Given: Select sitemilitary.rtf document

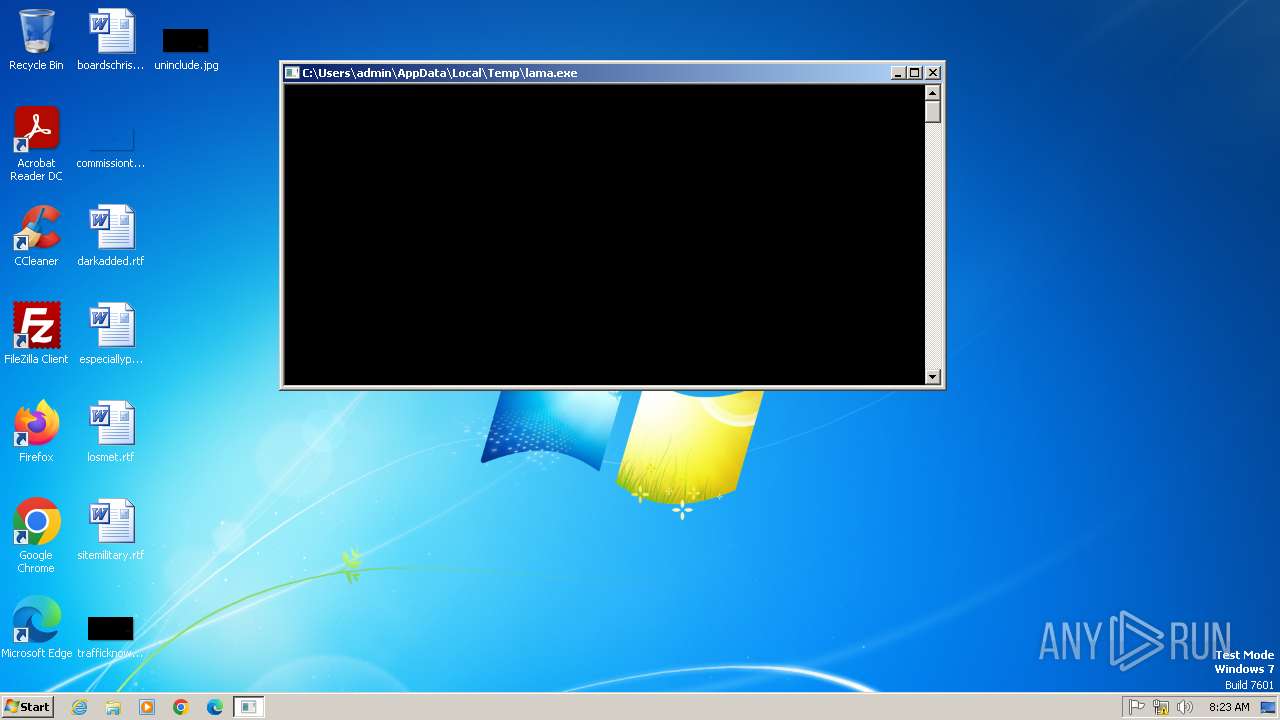Looking at the screenshot, I should click(x=111, y=530).
